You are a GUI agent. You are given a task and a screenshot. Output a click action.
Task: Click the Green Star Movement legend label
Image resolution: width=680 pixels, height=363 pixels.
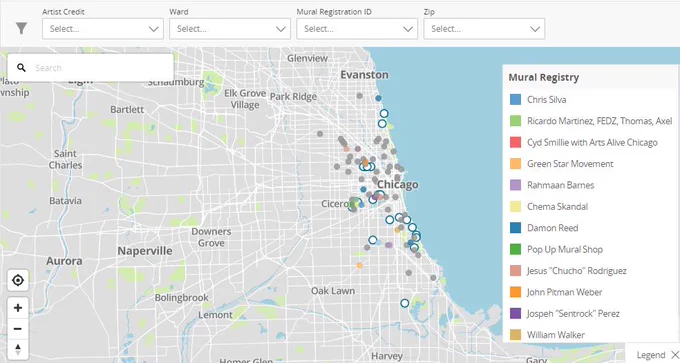570,164
